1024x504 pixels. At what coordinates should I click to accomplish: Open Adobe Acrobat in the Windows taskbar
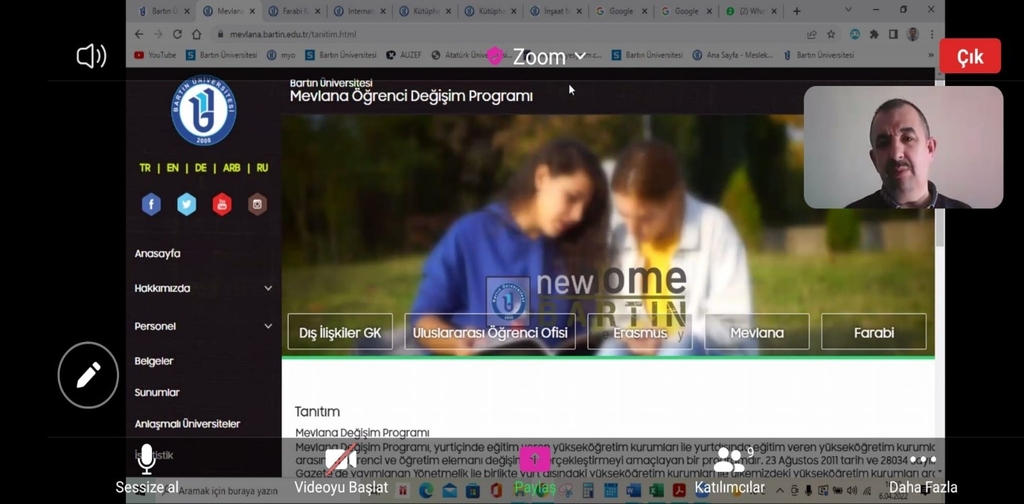point(679,490)
